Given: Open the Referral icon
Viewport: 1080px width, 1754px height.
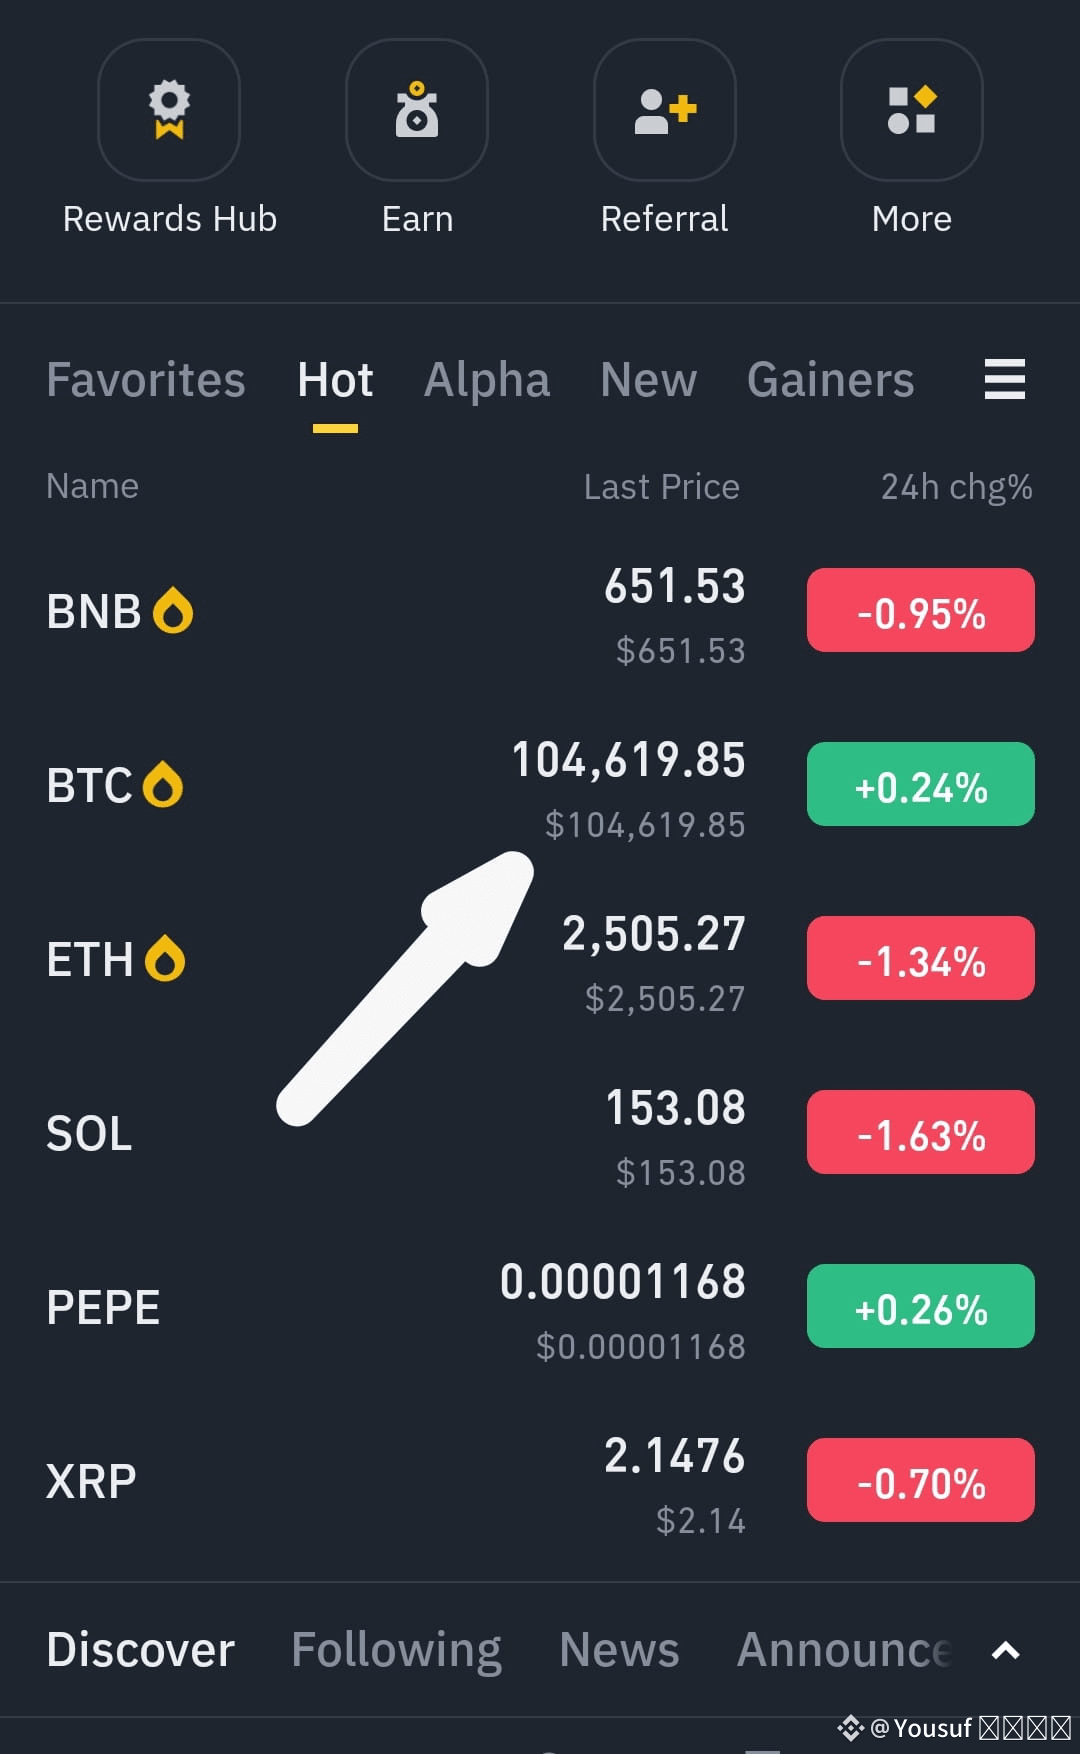Looking at the screenshot, I should pos(665,110).
